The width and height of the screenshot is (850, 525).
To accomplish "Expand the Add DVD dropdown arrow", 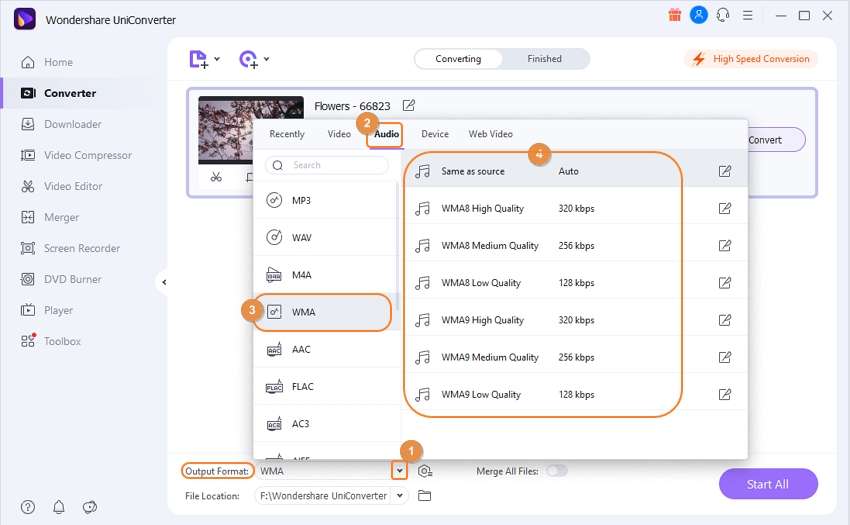I will pyautogui.click(x=266, y=59).
